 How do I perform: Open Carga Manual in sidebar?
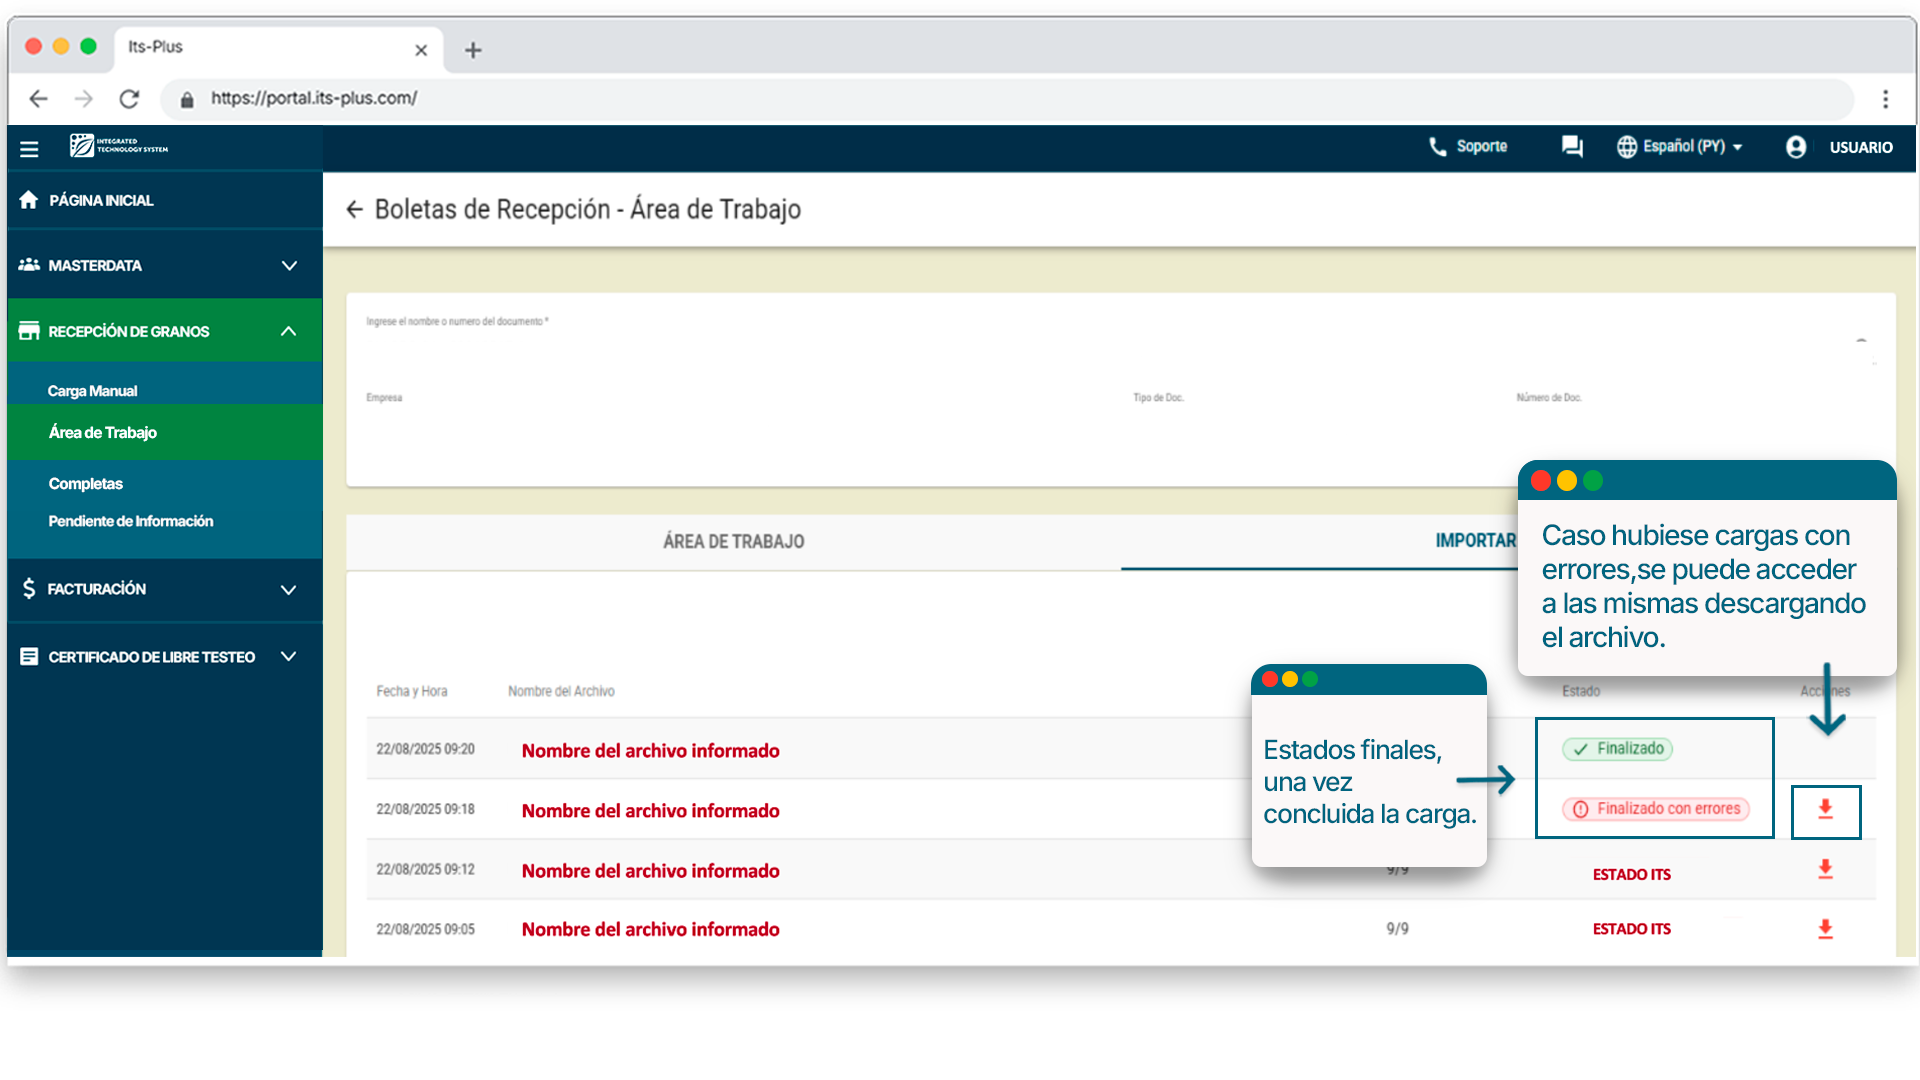(92, 391)
